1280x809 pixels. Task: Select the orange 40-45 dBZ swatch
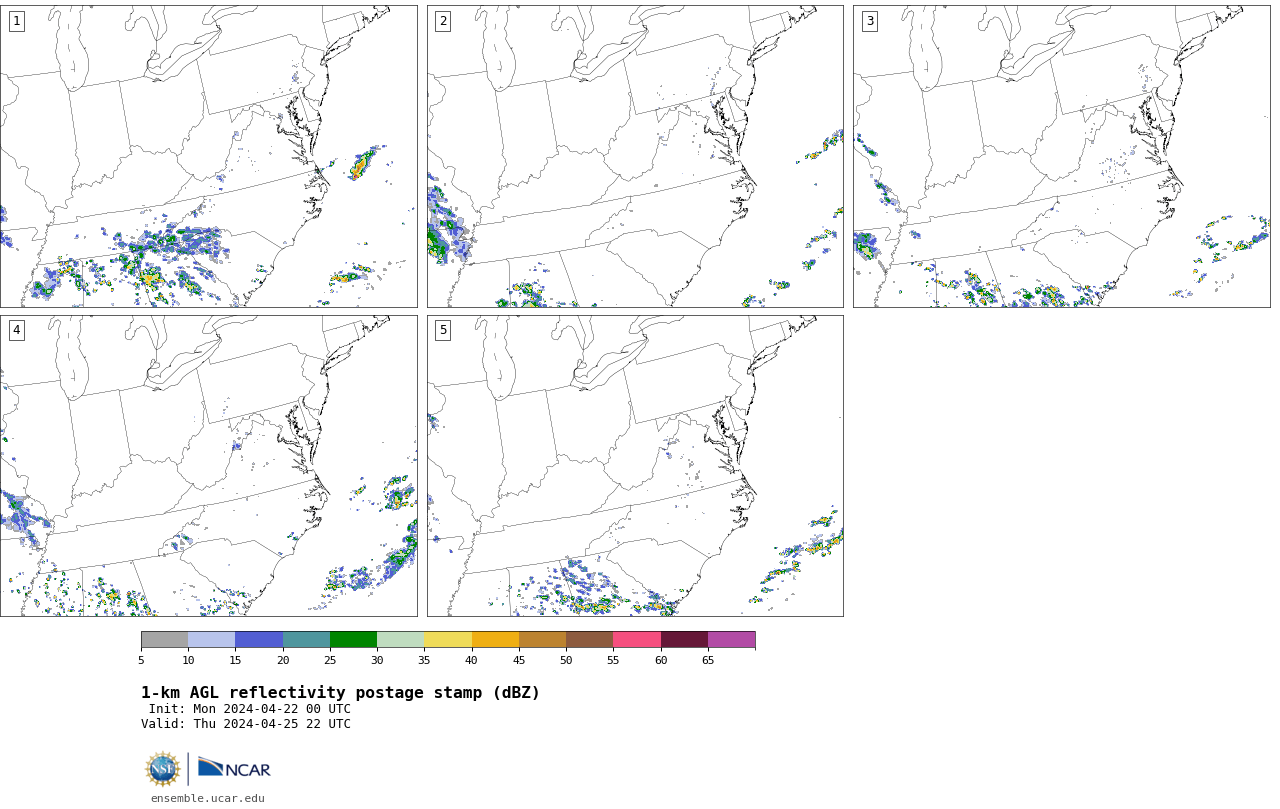tap(495, 640)
